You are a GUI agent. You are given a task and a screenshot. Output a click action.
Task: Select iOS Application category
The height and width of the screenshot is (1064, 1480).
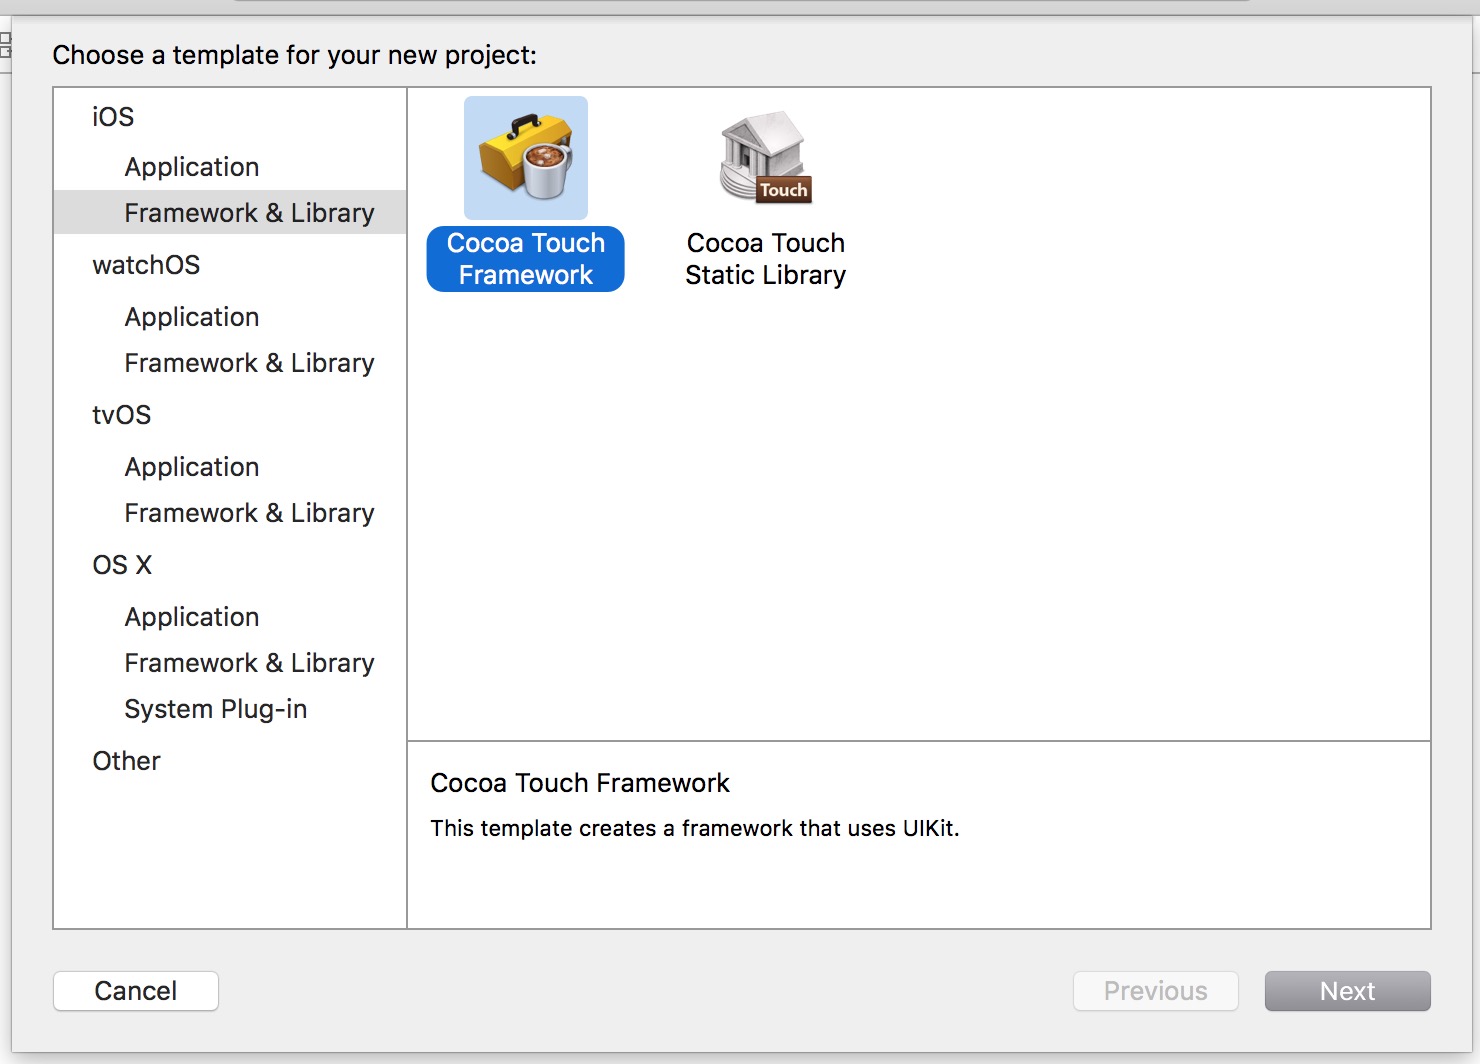(x=192, y=167)
